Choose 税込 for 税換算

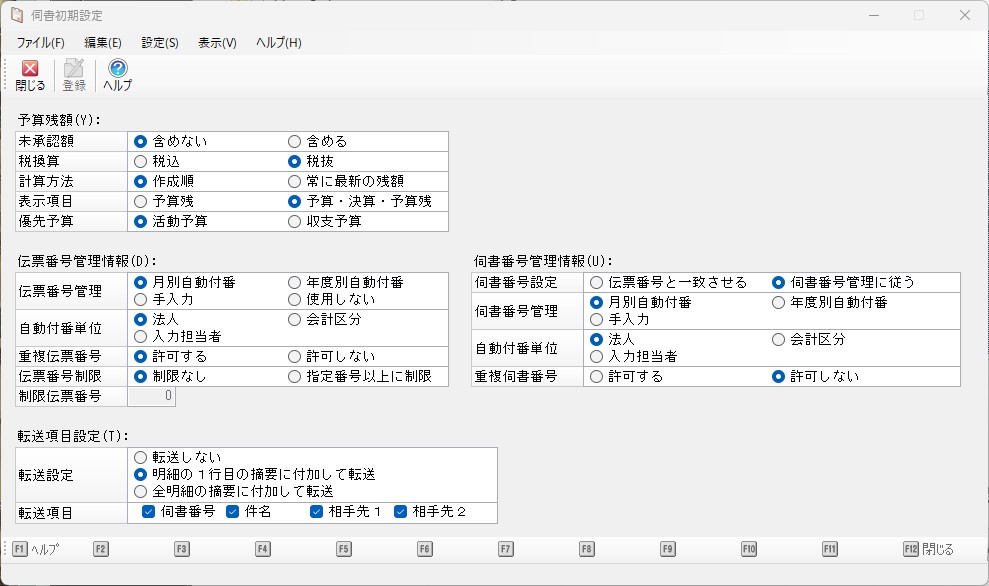[x=141, y=161]
